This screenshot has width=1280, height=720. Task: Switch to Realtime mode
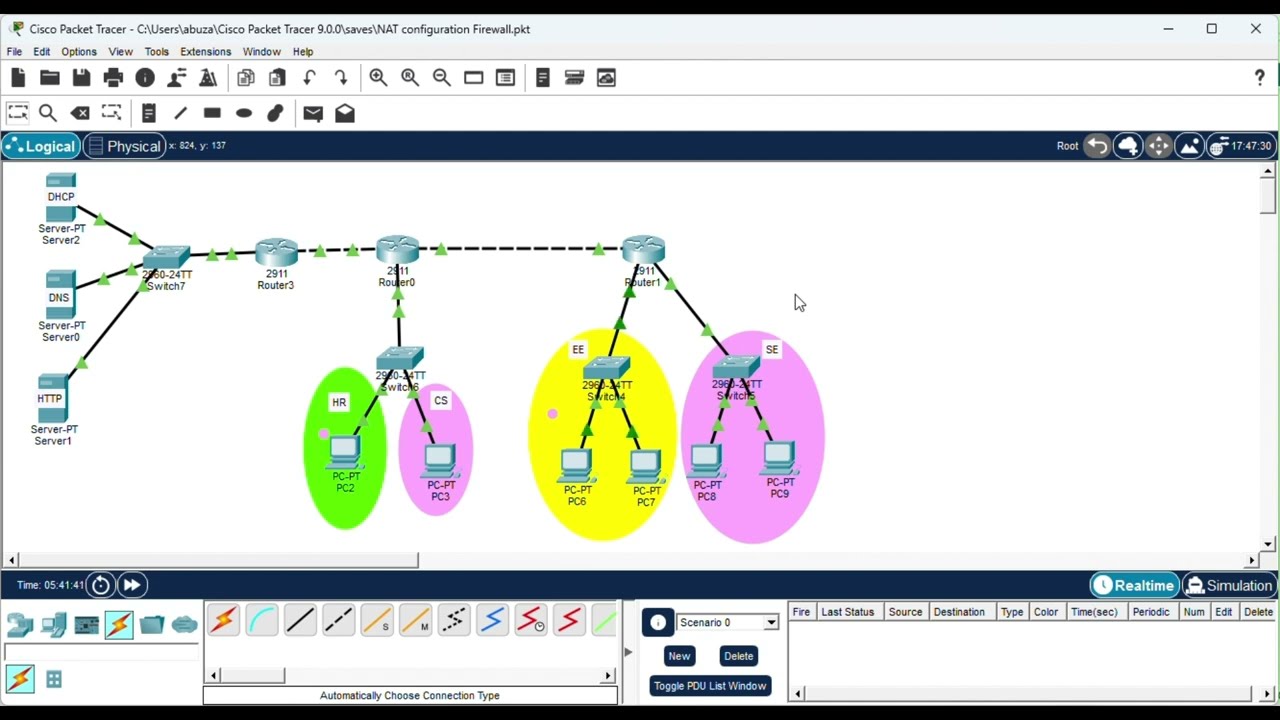pyautogui.click(x=1134, y=586)
